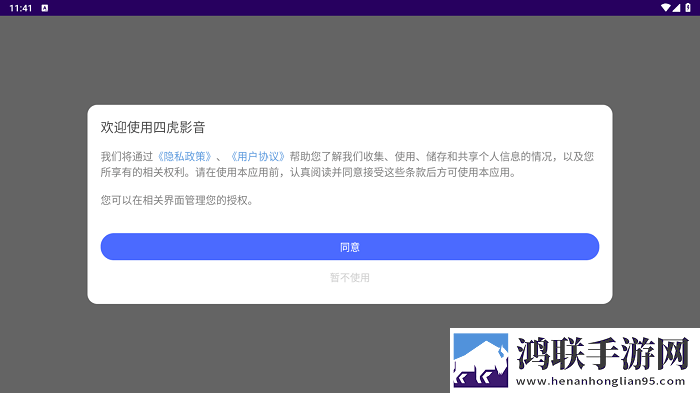Open the 《隐私政策》 privacy policy link

184,157
